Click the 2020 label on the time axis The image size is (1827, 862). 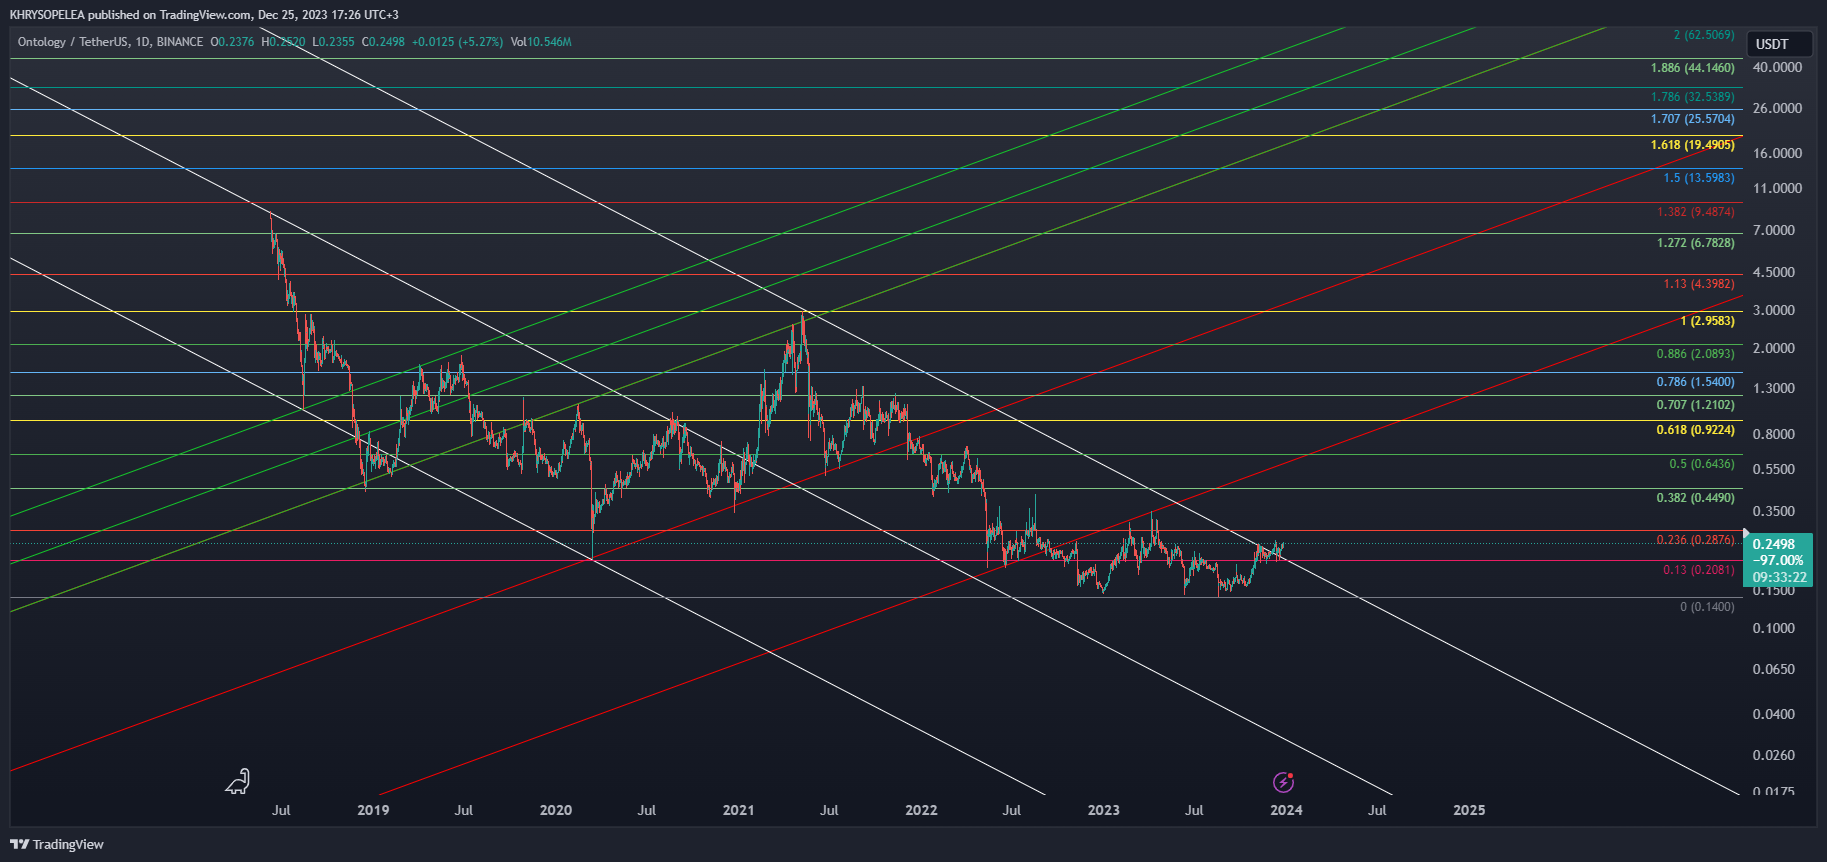coord(556,810)
